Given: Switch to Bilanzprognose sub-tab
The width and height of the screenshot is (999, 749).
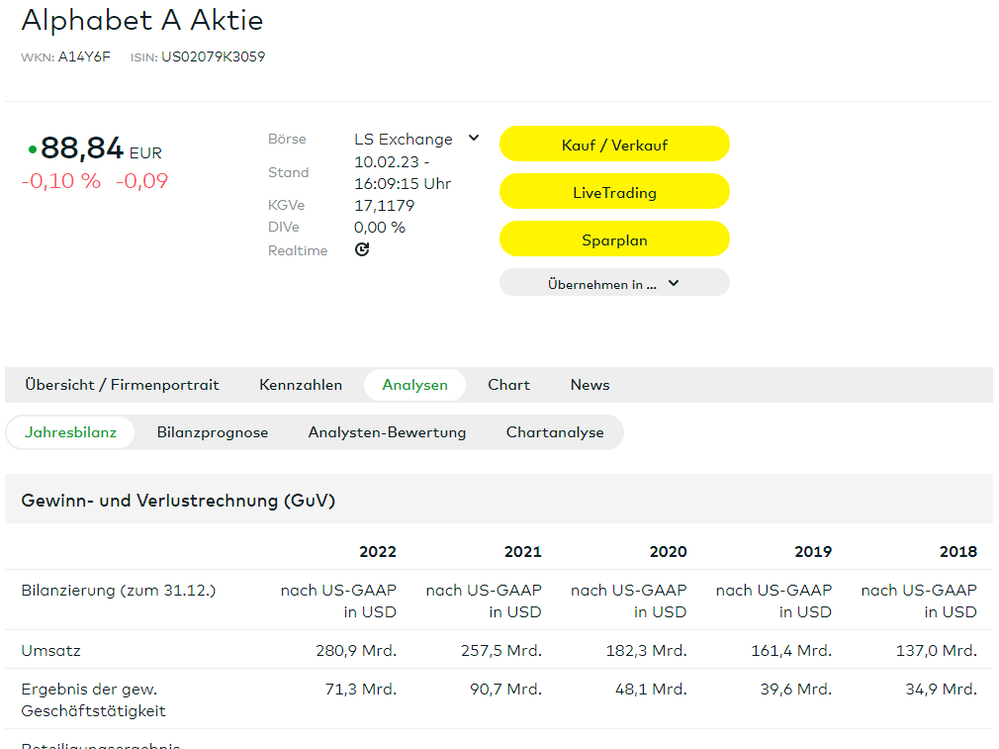Looking at the screenshot, I should coord(212,433).
